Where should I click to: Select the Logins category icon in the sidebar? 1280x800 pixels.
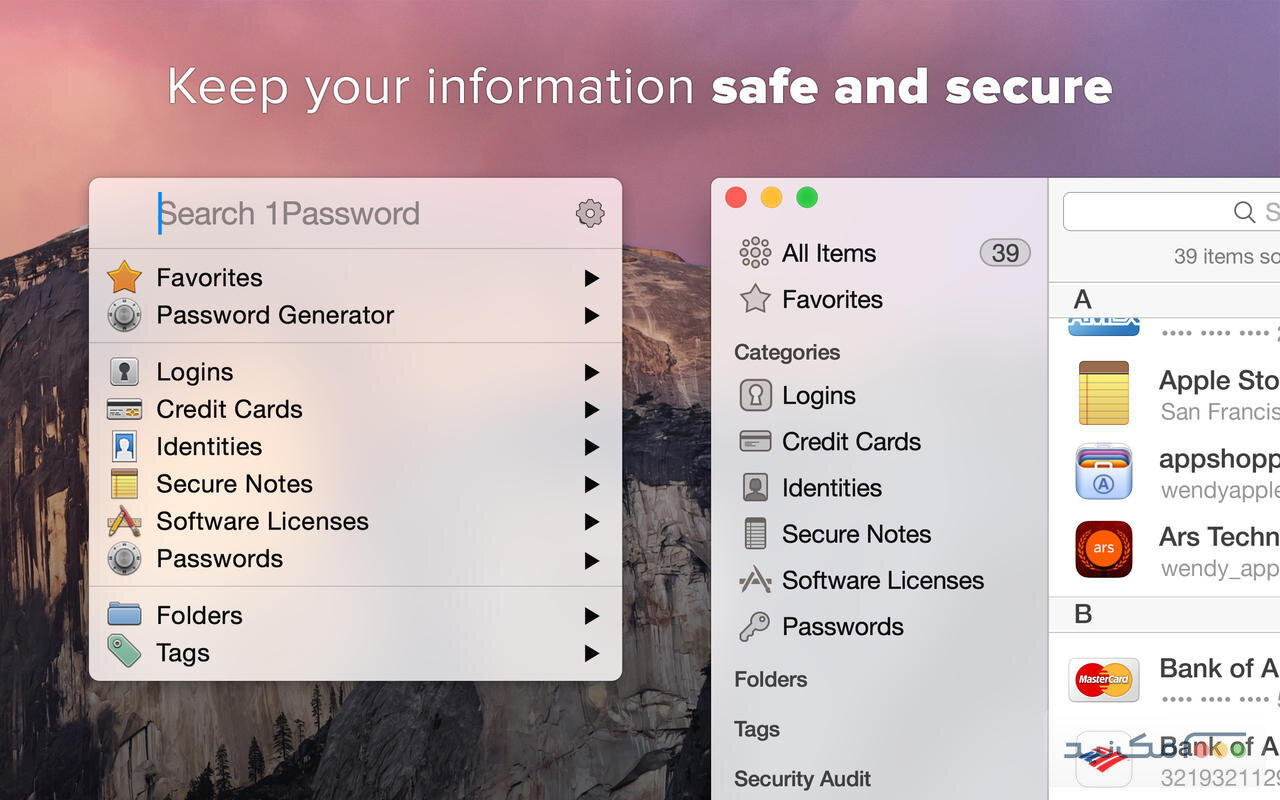click(755, 395)
